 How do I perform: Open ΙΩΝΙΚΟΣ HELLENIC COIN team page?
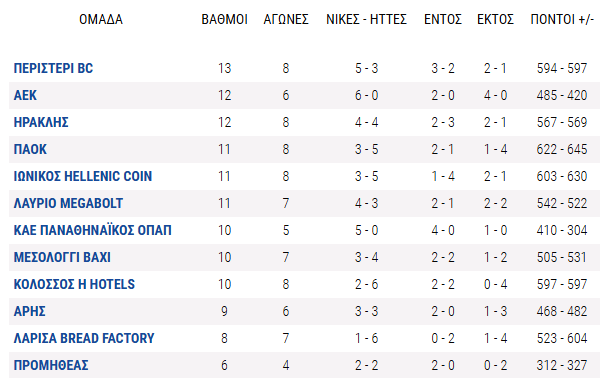point(83,176)
